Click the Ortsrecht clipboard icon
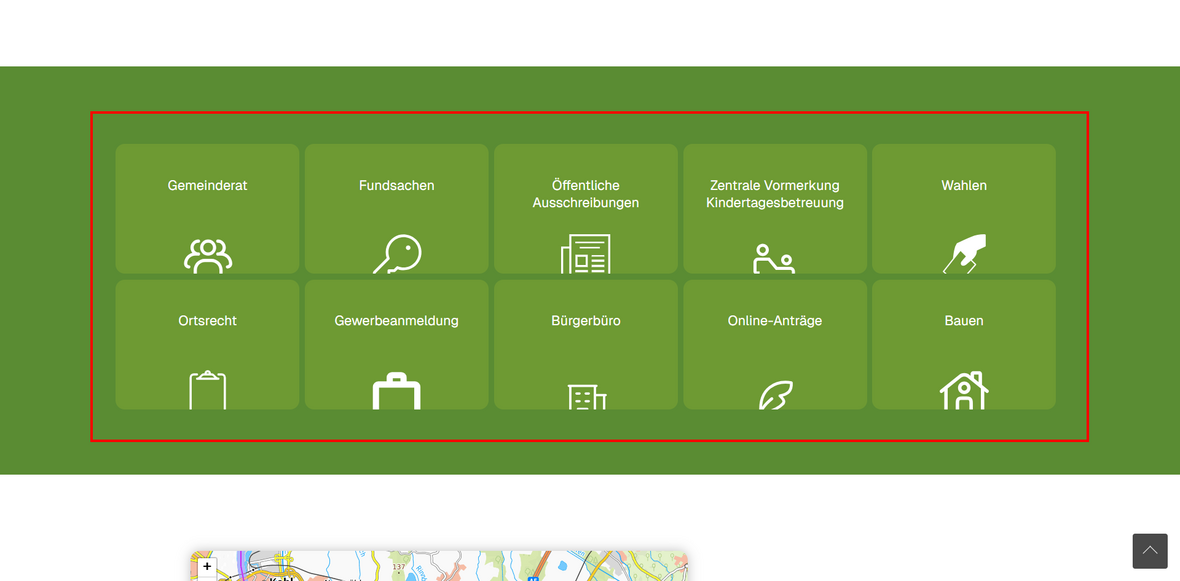The width and height of the screenshot is (1180, 581). point(207,390)
